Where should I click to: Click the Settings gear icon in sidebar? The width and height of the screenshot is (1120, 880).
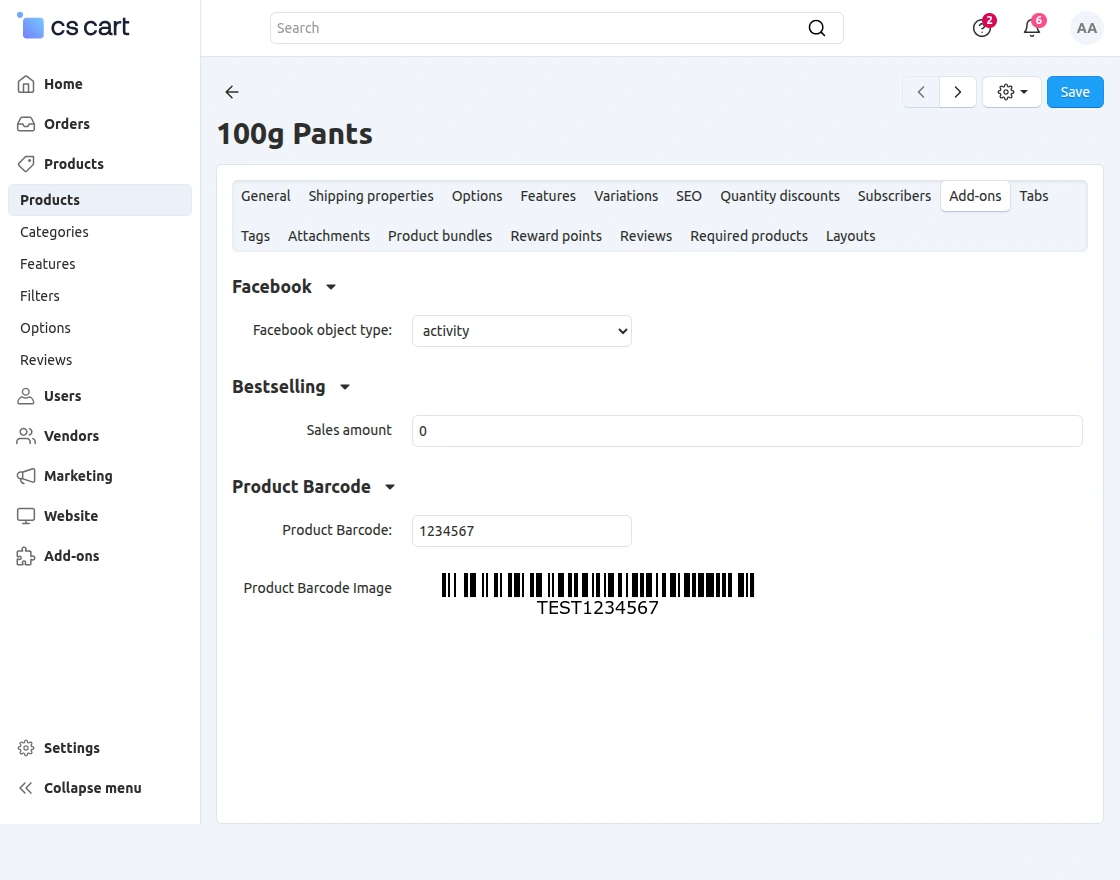(x=26, y=749)
